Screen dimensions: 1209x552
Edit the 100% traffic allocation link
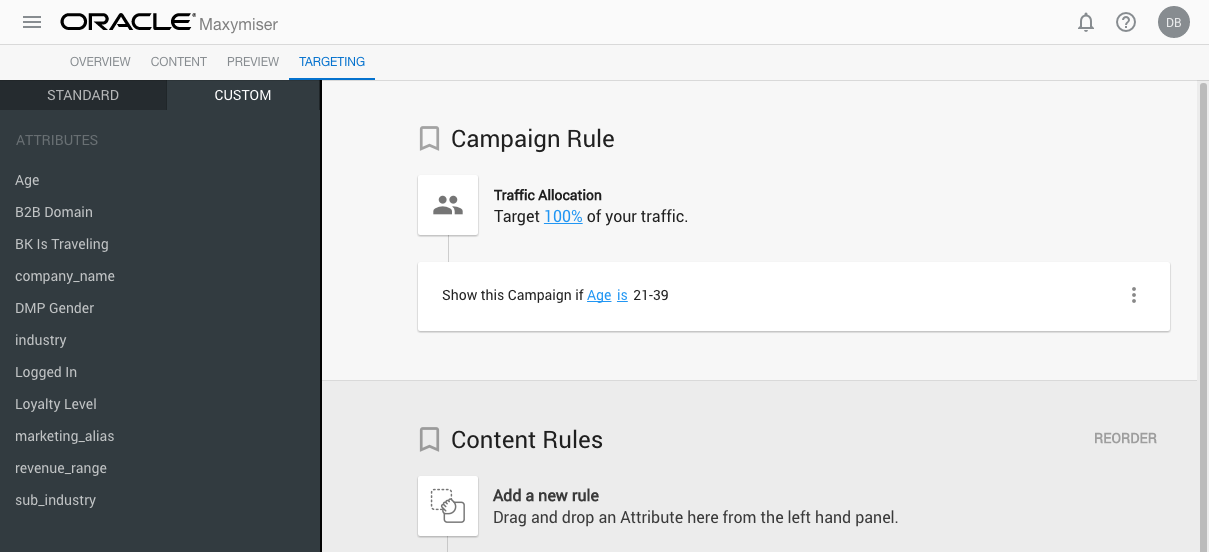(563, 216)
